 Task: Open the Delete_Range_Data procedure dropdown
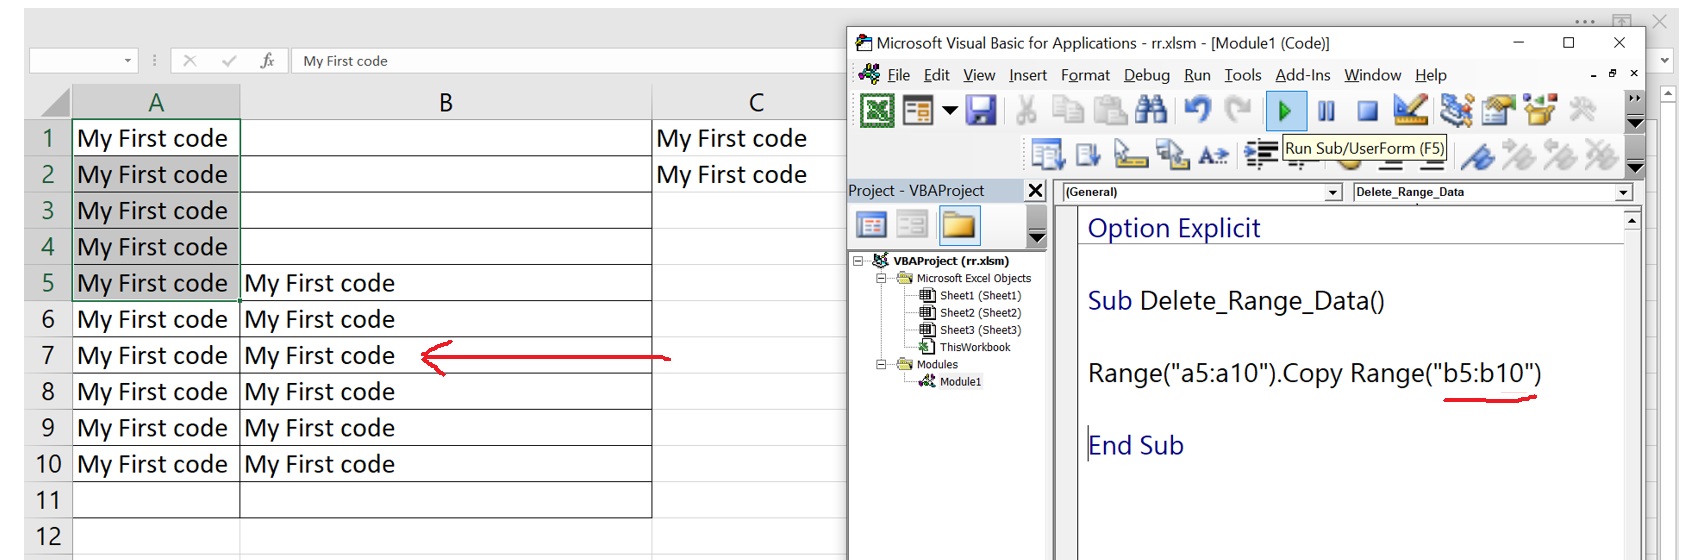(1623, 192)
